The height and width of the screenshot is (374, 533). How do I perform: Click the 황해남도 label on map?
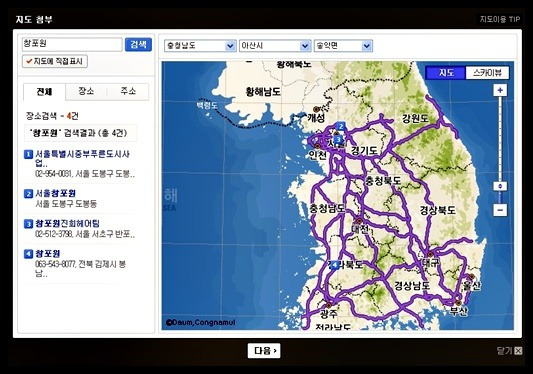[263, 91]
